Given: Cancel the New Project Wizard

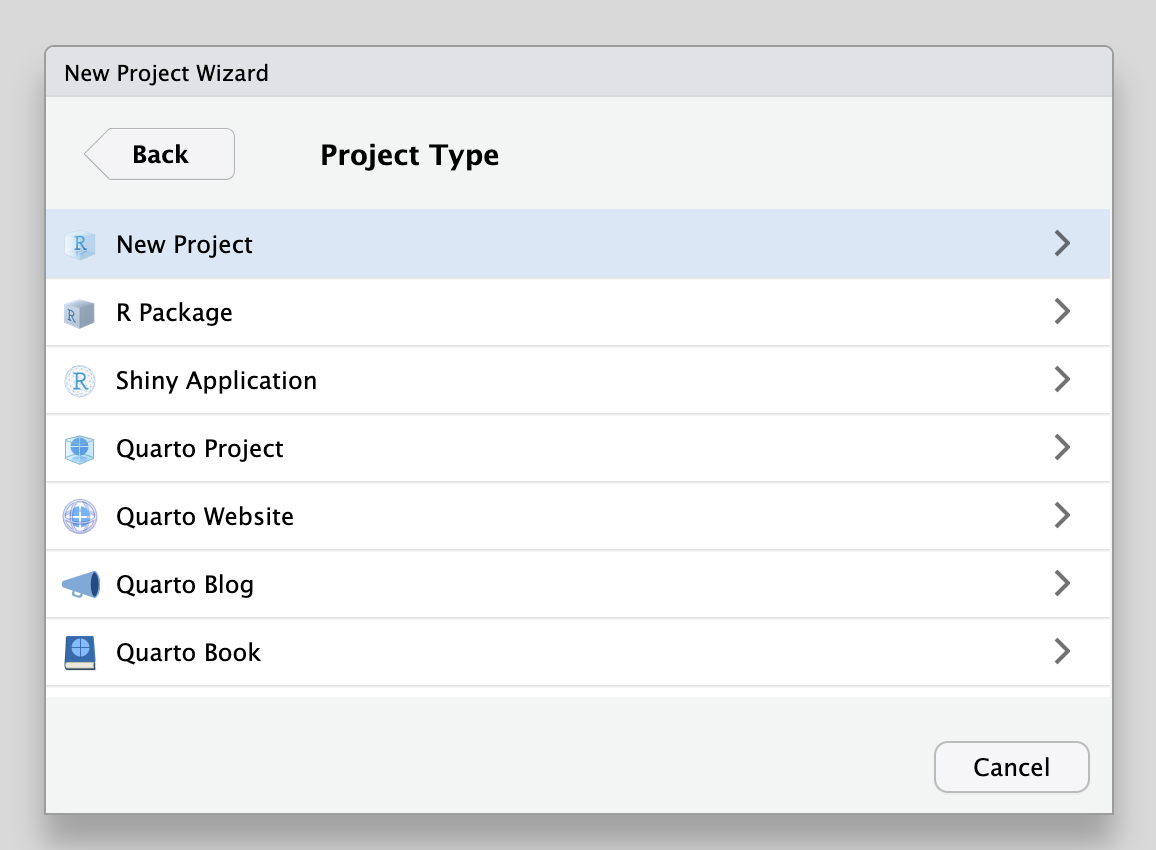Looking at the screenshot, I should pyautogui.click(x=1011, y=767).
